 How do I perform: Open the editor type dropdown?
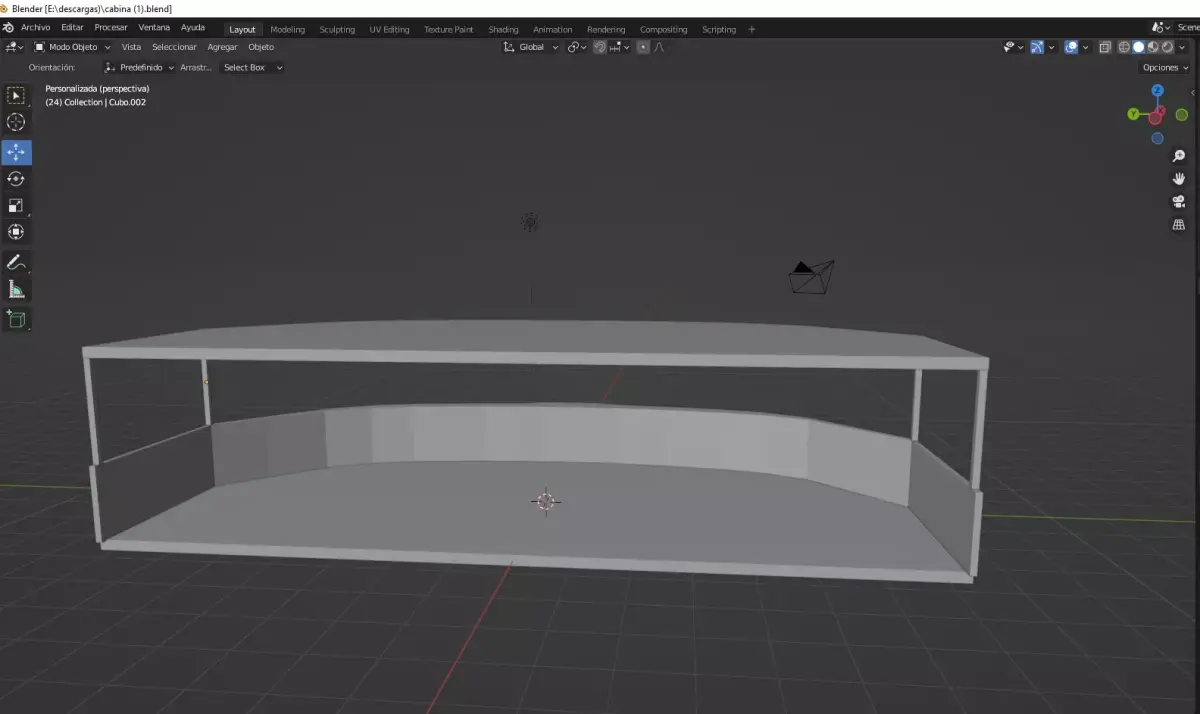14,47
